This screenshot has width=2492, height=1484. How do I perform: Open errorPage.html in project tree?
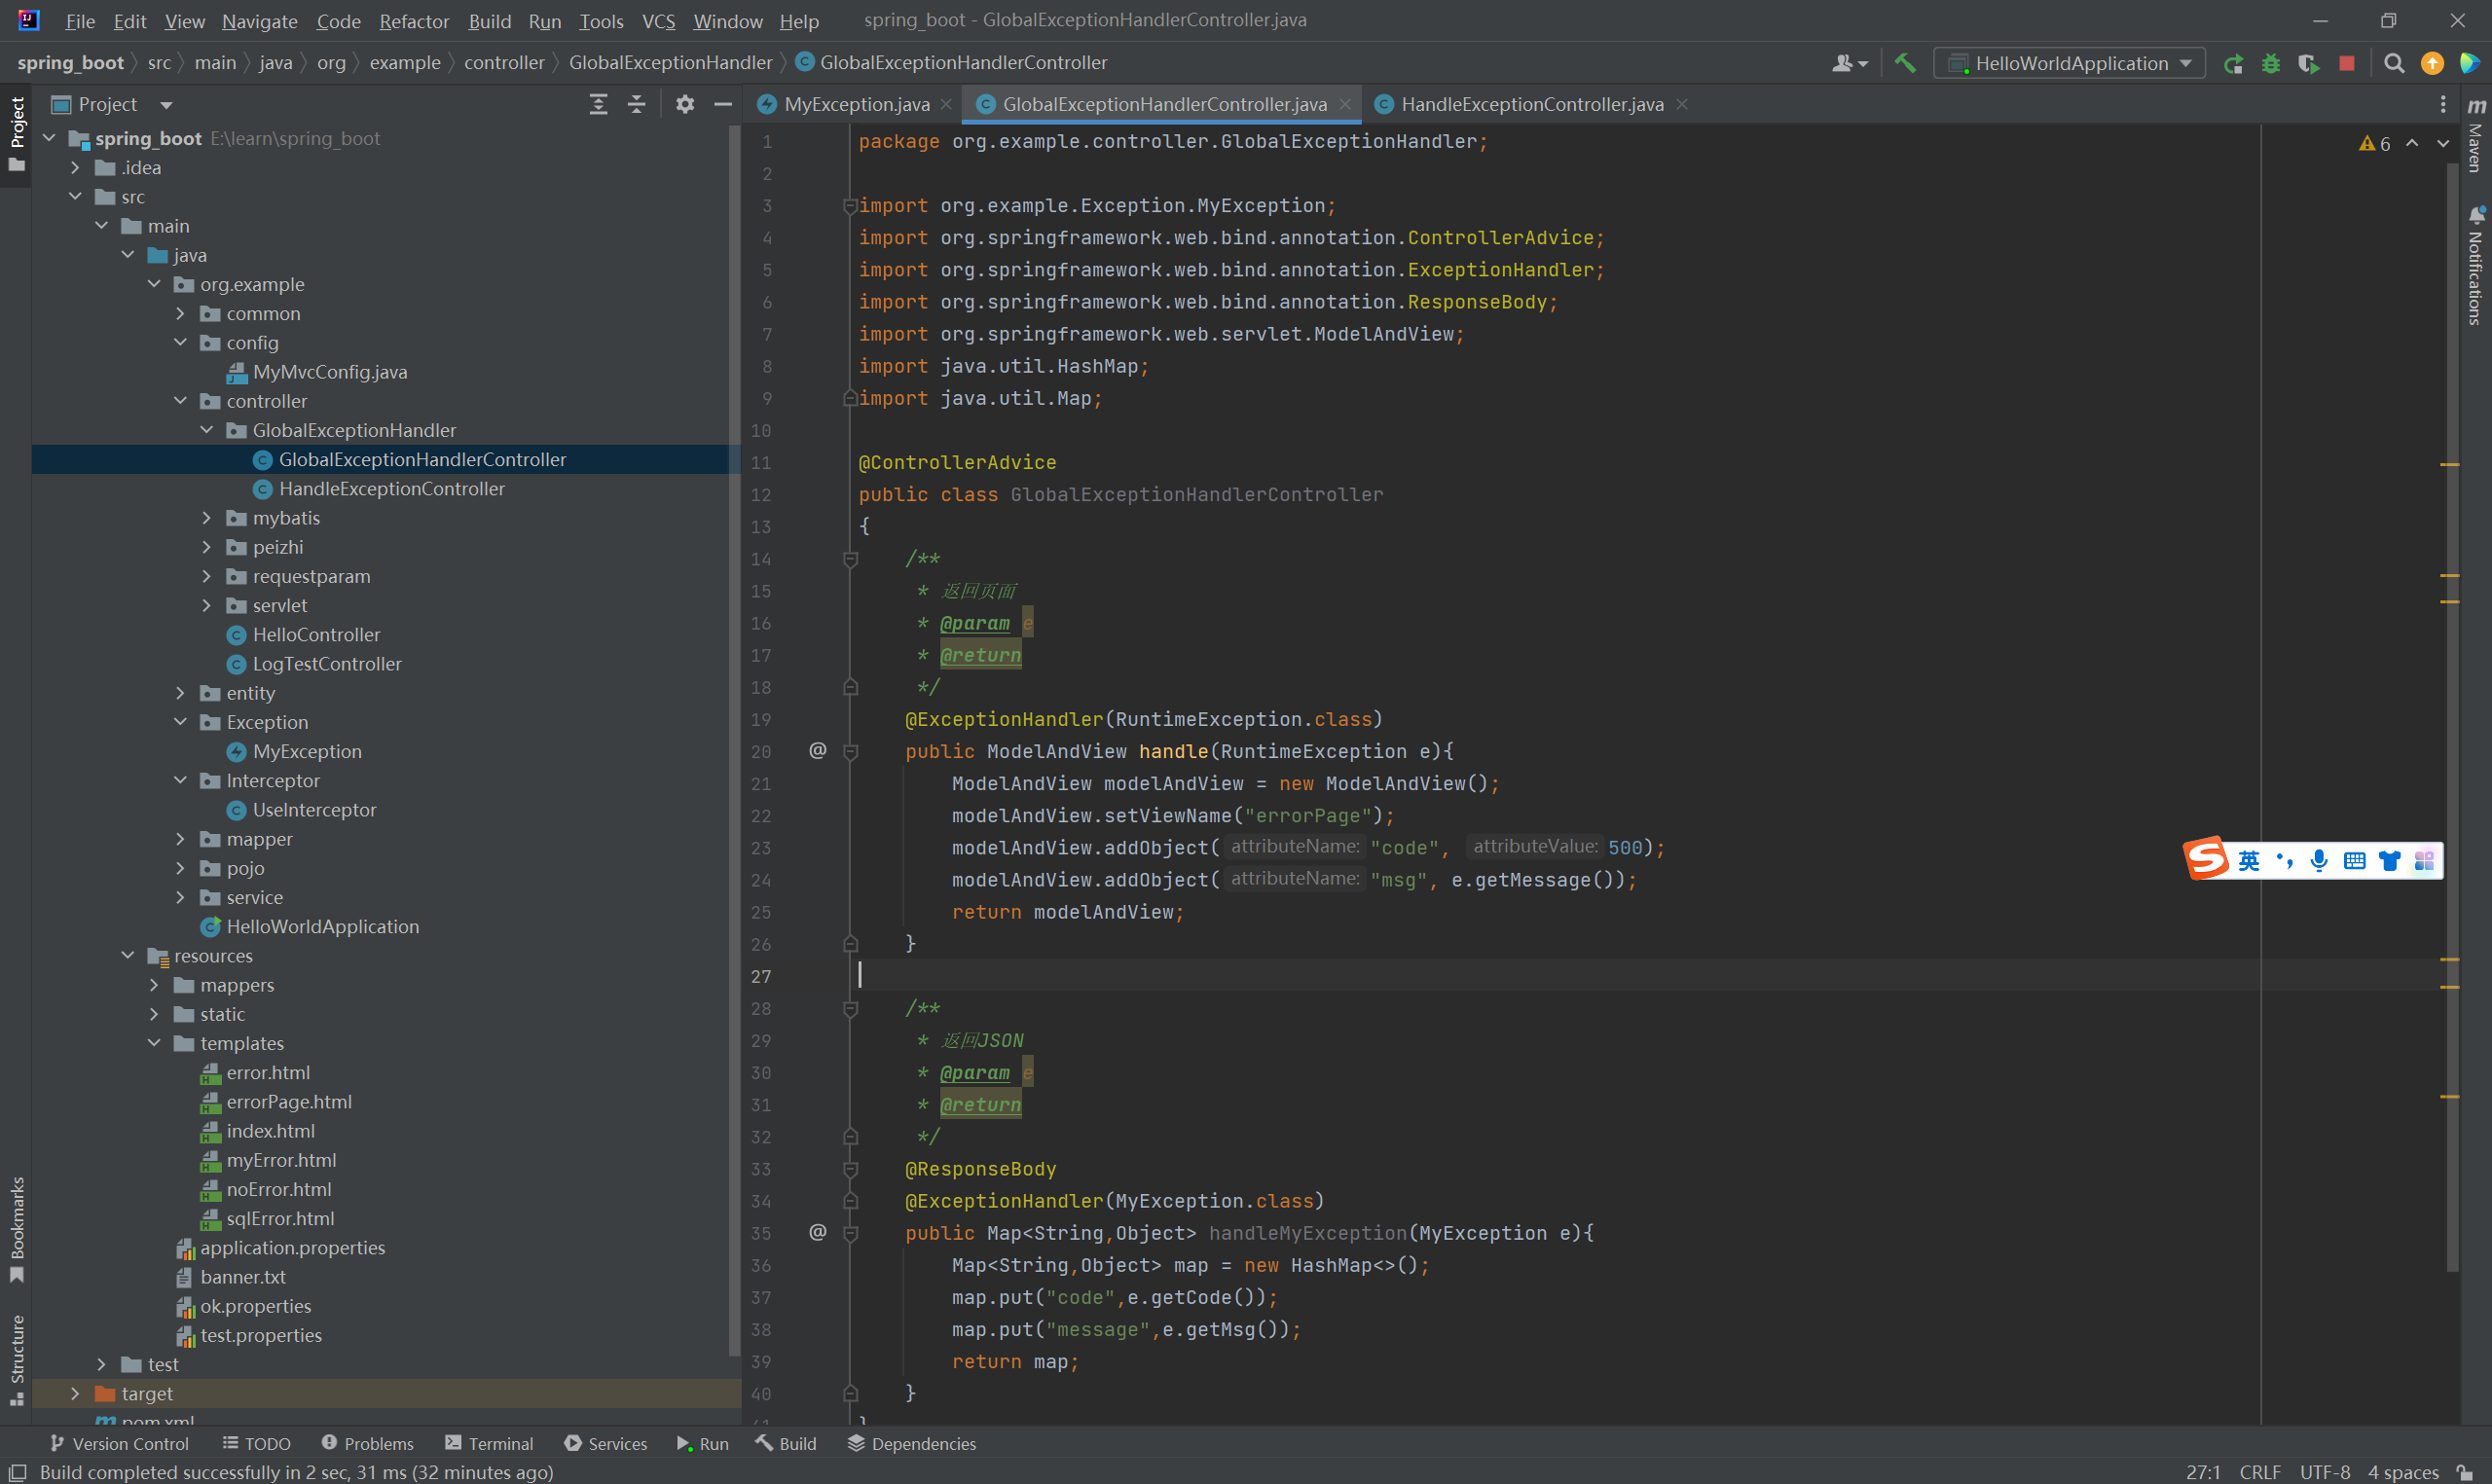(288, 1101)
